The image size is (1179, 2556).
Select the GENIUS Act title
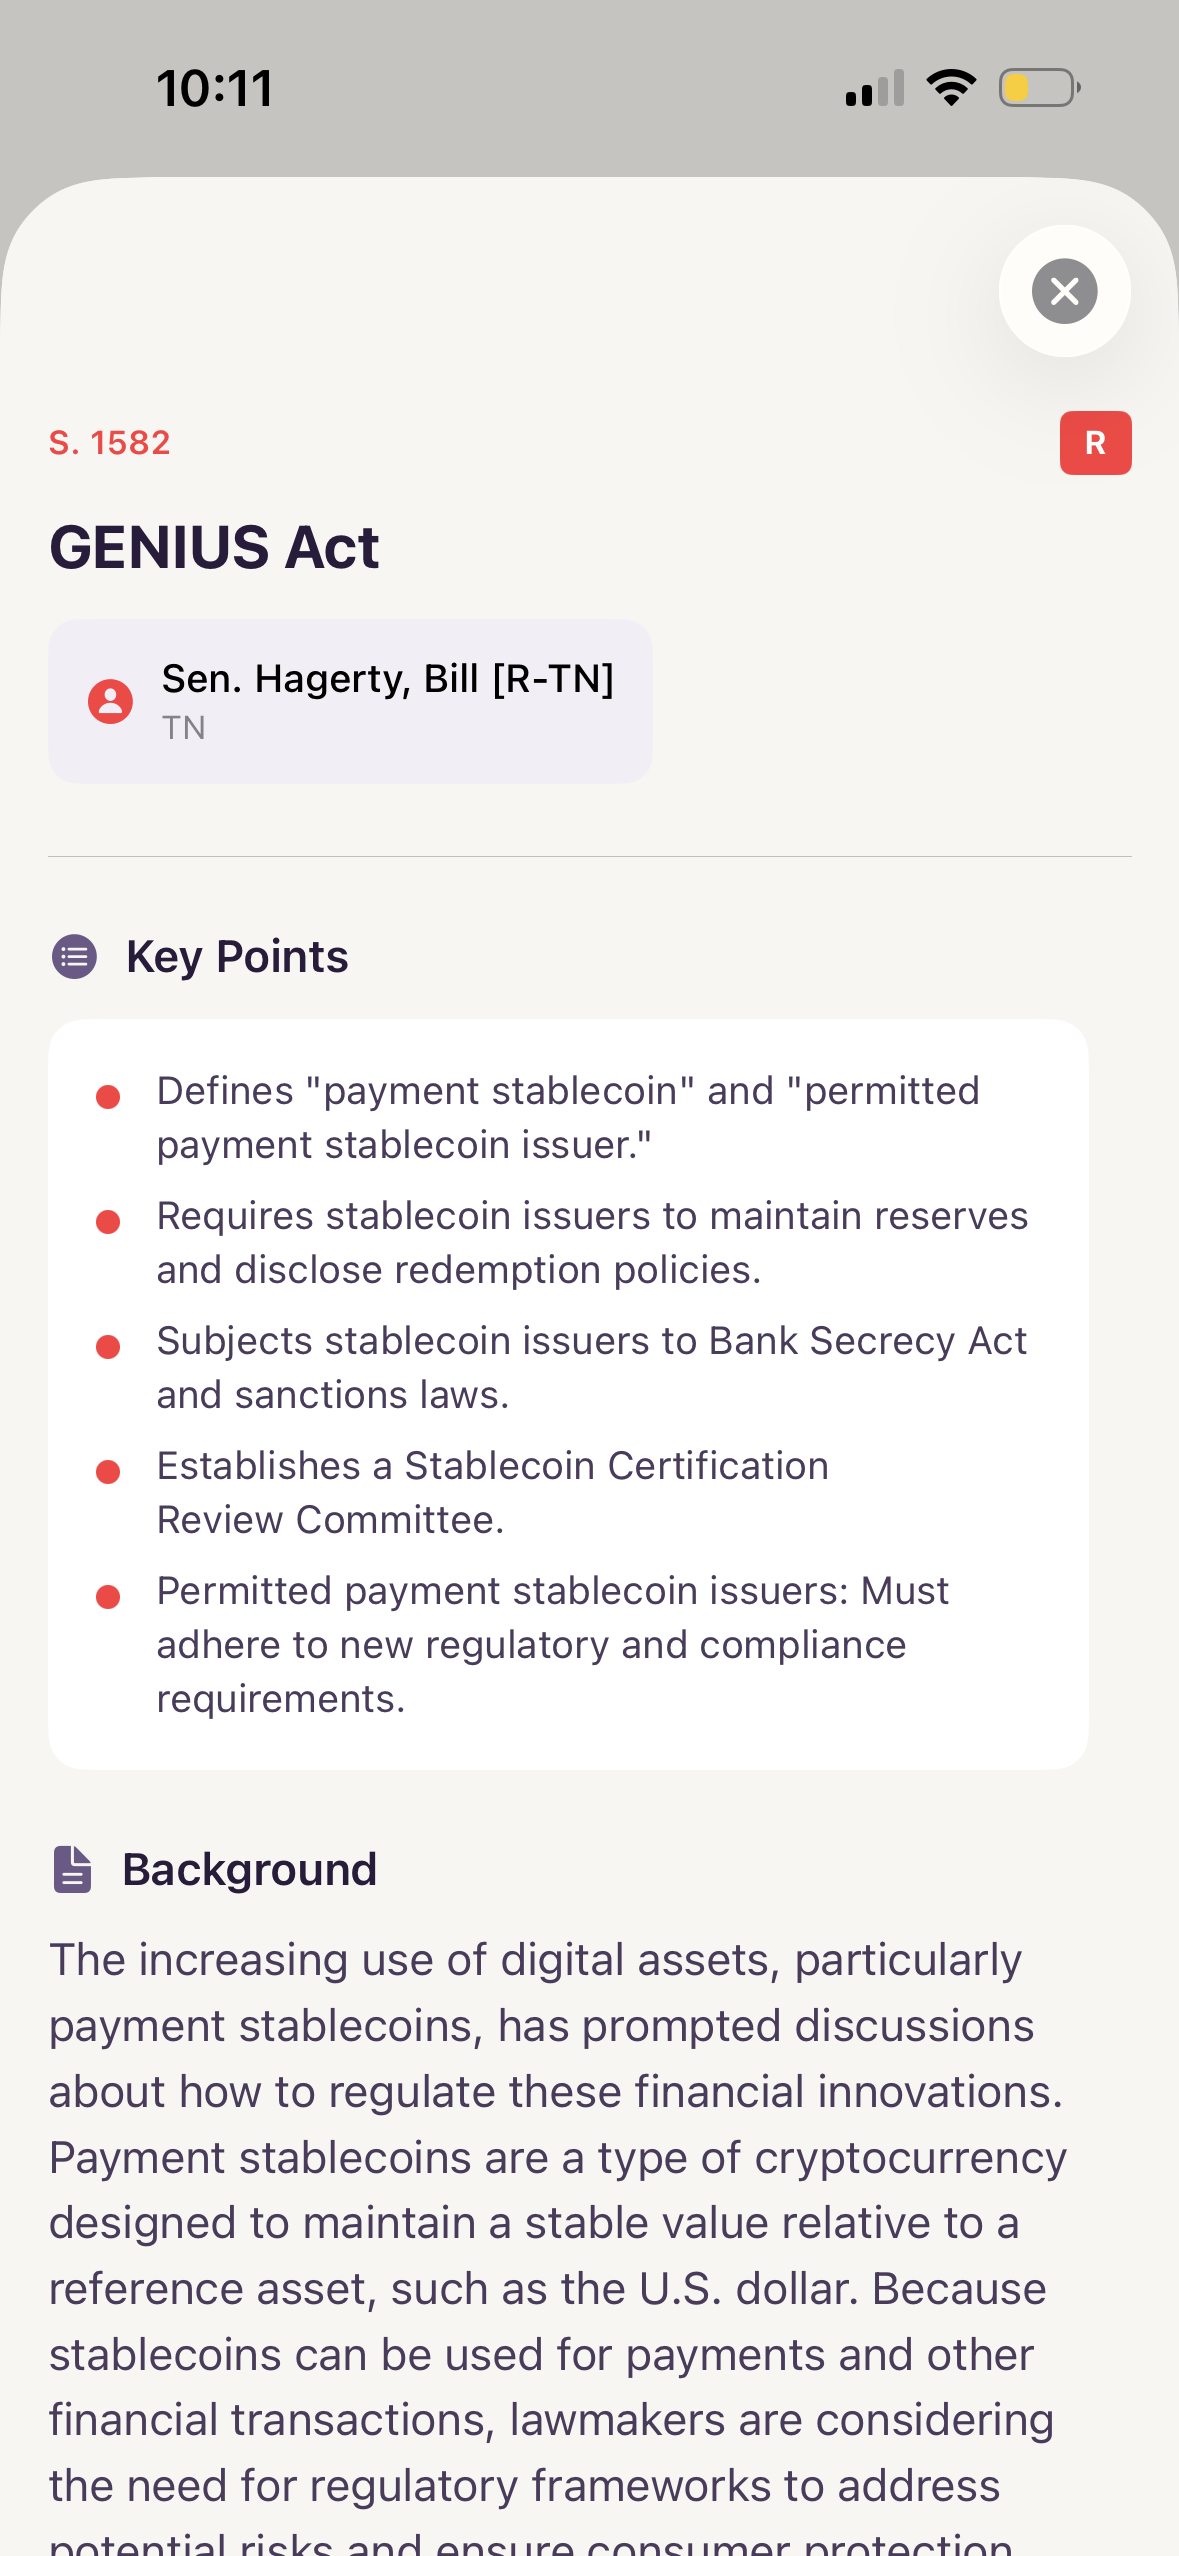click(x=214, y=547)
